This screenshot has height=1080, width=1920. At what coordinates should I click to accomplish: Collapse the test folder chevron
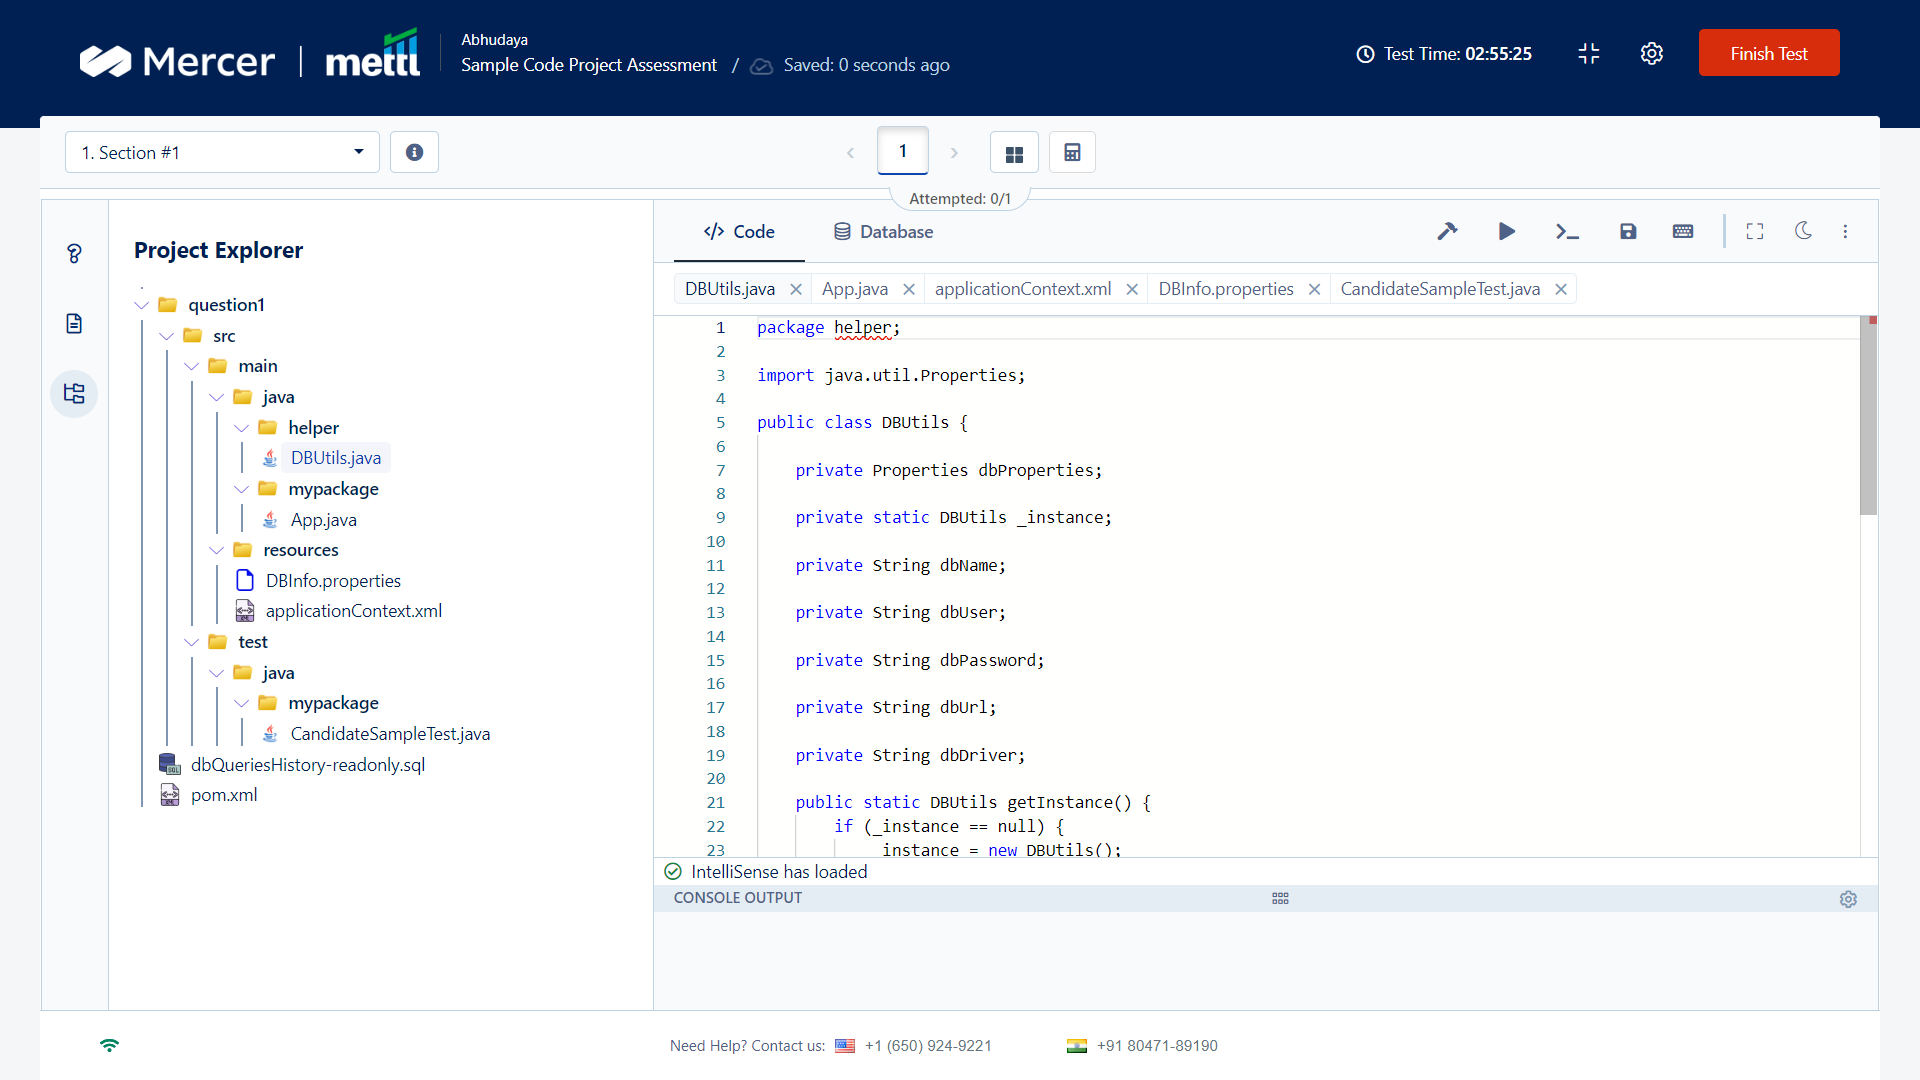pyautogui.click(x=192, y=642)
